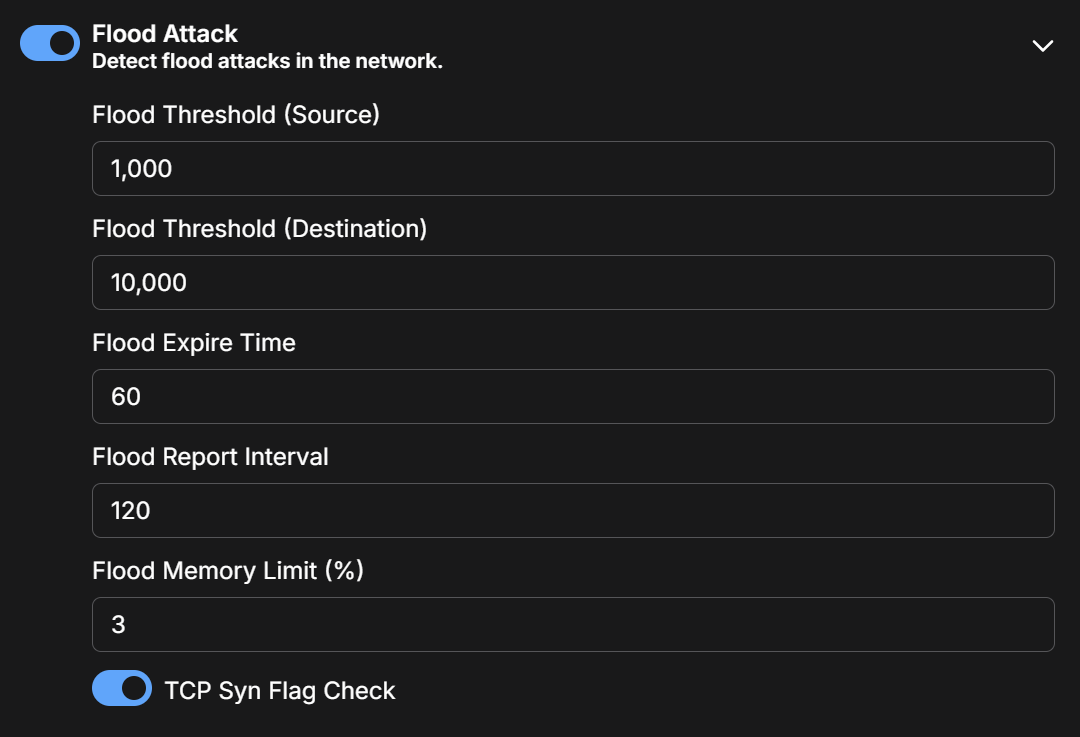This screenshot has height=737, width=1080.
Task: Focus the Flood Threshold (Destination) input box
Action: (573, 282)
